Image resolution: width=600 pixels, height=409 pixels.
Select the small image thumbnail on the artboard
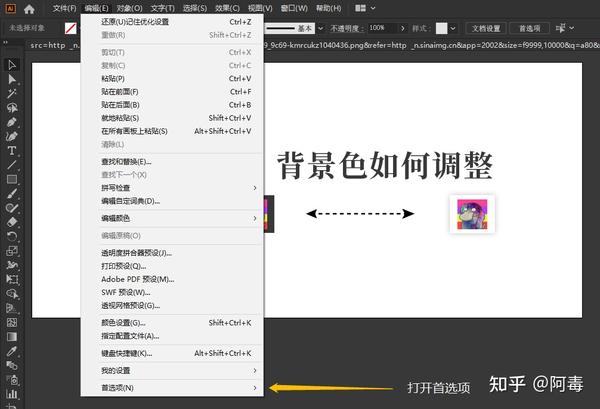click(x=472, y=214)
